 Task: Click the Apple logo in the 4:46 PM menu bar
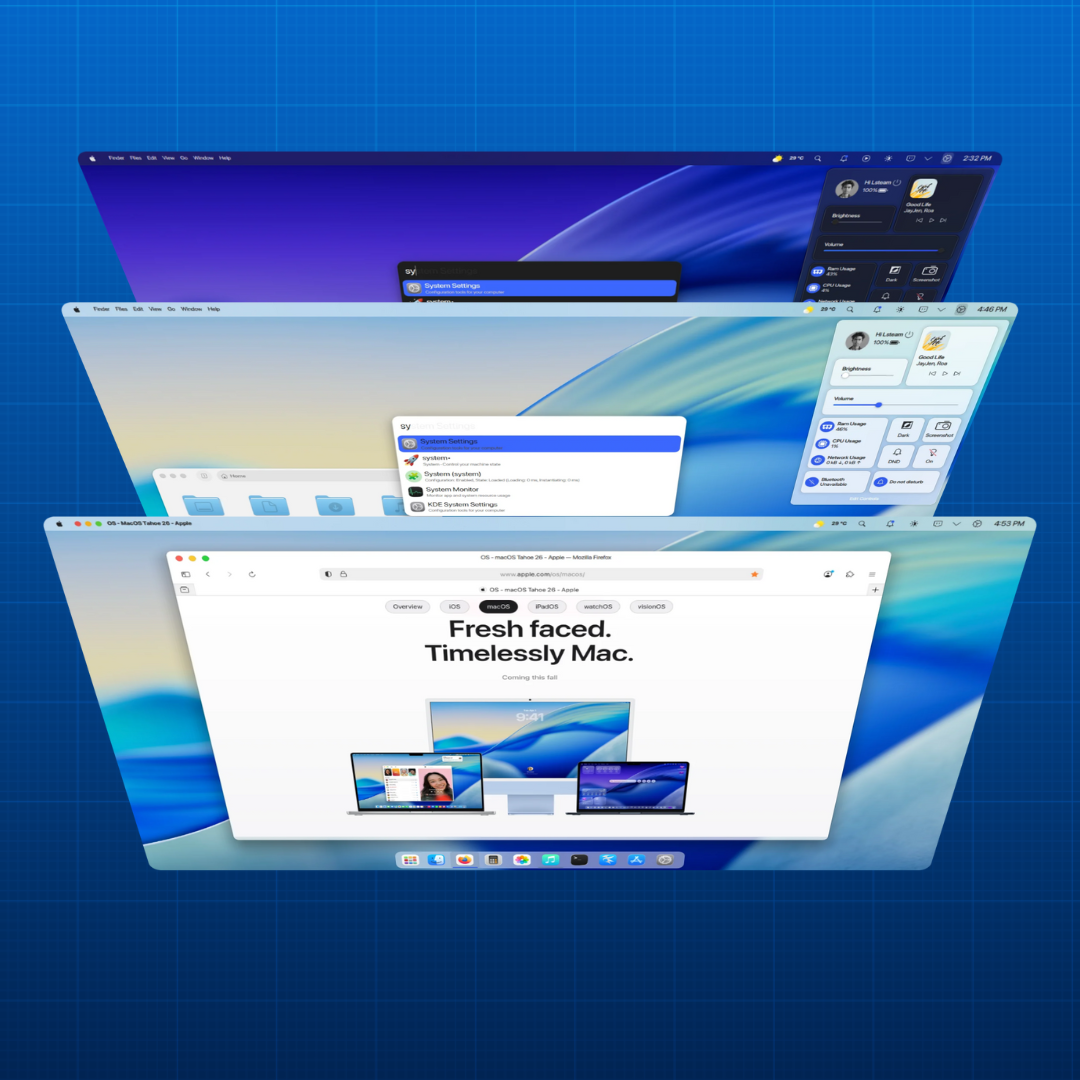tap(76, 309)
